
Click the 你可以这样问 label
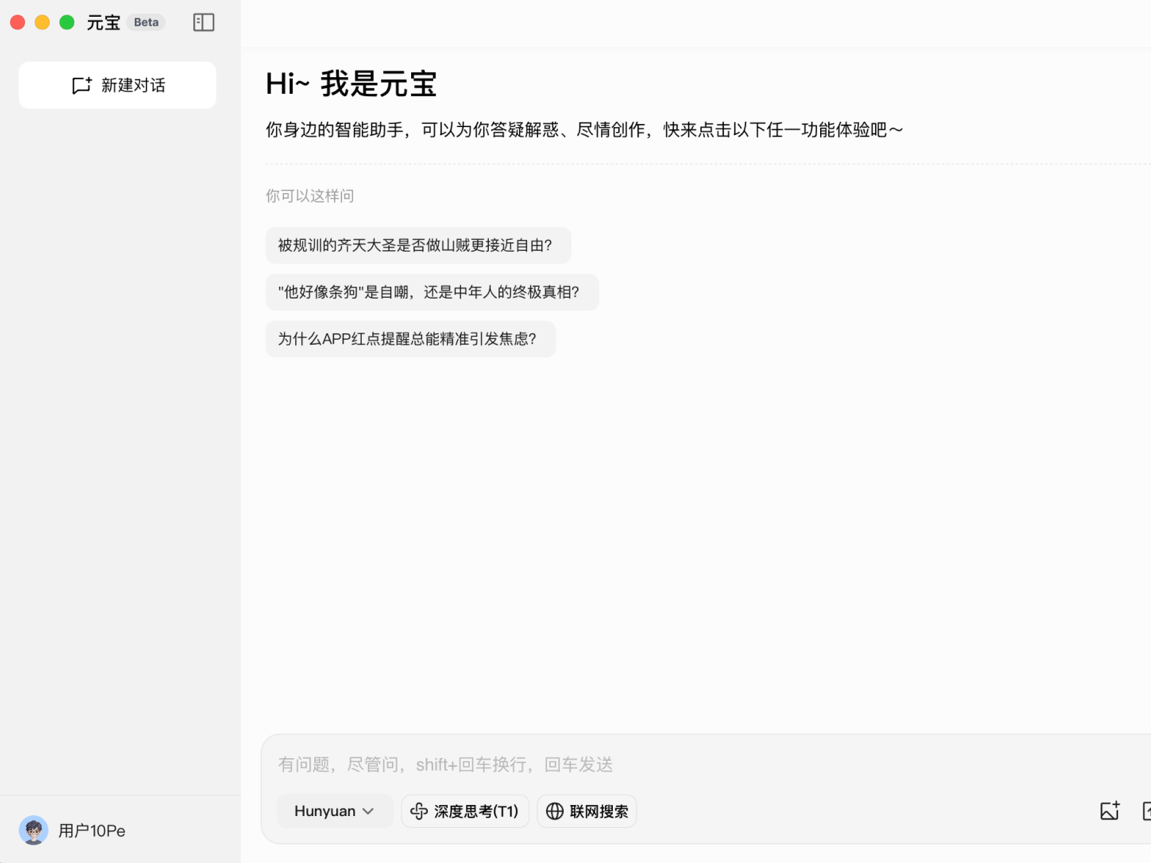pyautogui.click(x=310, y=196)
